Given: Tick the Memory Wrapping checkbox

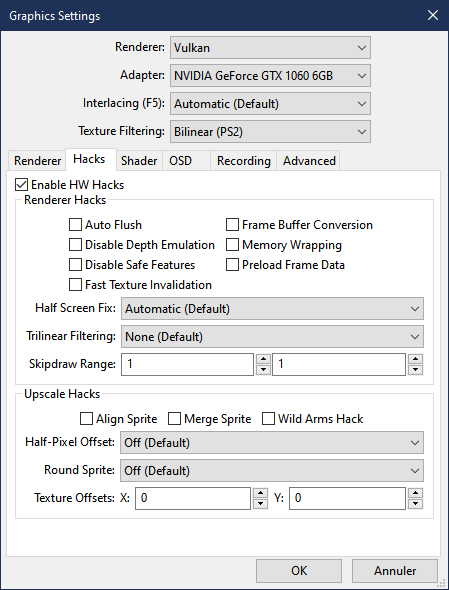Looking at the screenshot, I should point(232,245).
